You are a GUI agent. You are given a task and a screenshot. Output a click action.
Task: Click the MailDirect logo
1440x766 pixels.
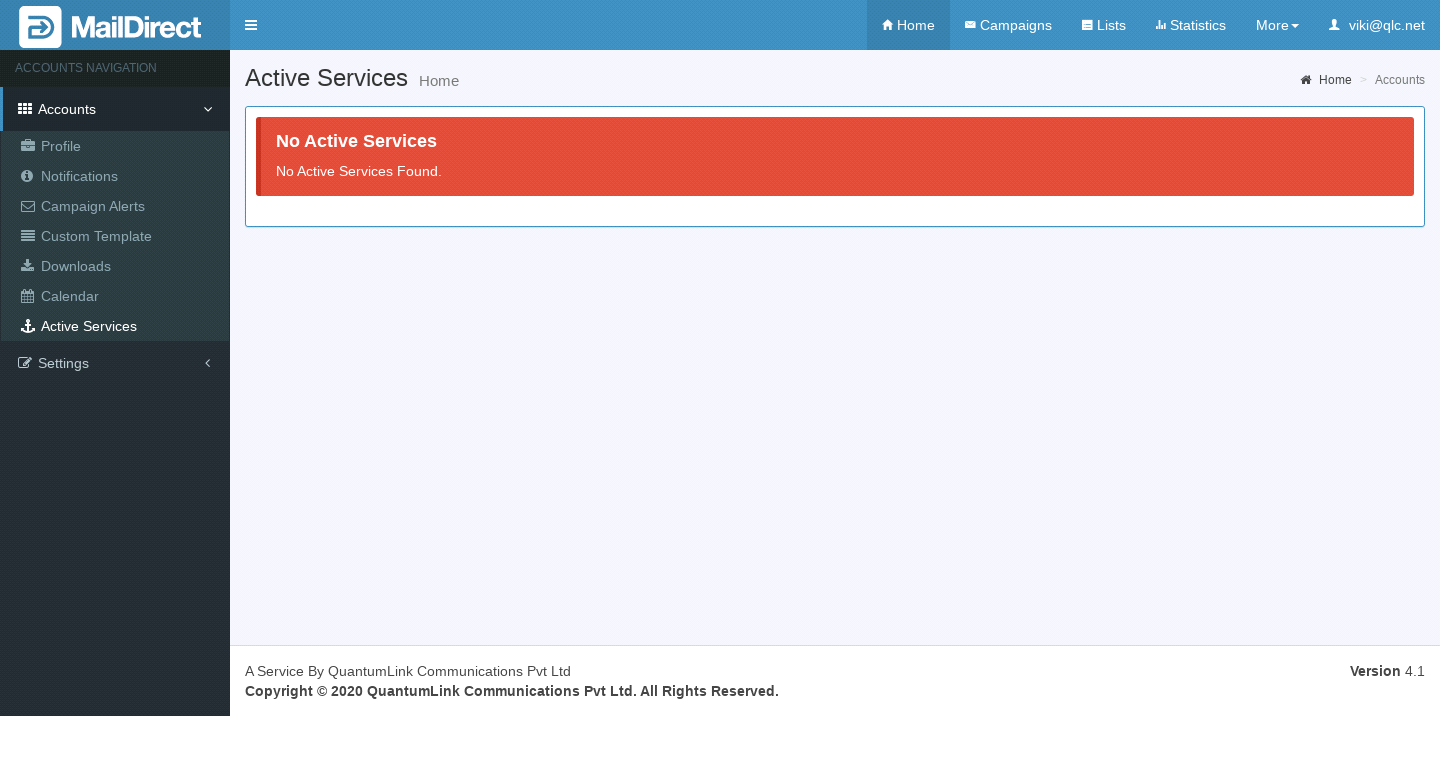click(x=110, y=26)
